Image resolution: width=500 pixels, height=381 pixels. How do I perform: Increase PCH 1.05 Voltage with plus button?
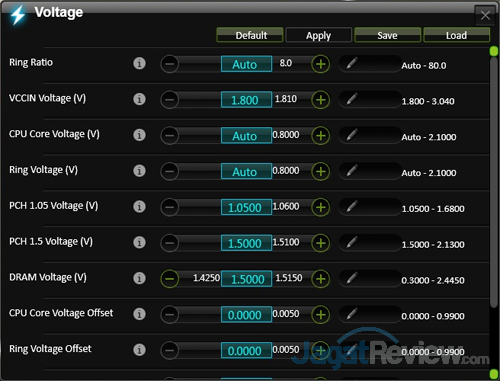click(321, 207)
